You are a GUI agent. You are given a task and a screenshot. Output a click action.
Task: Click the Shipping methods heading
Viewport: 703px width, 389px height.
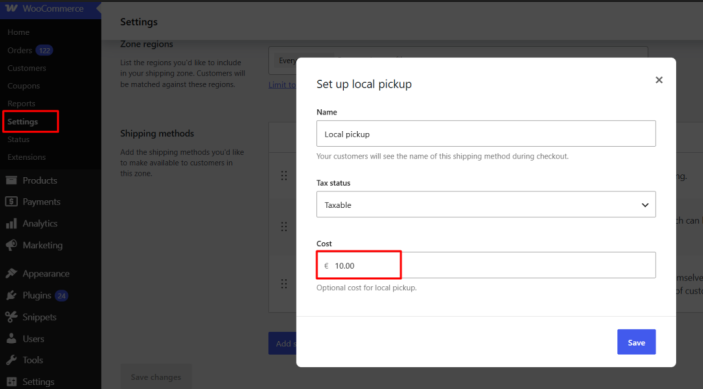point(157,134)
